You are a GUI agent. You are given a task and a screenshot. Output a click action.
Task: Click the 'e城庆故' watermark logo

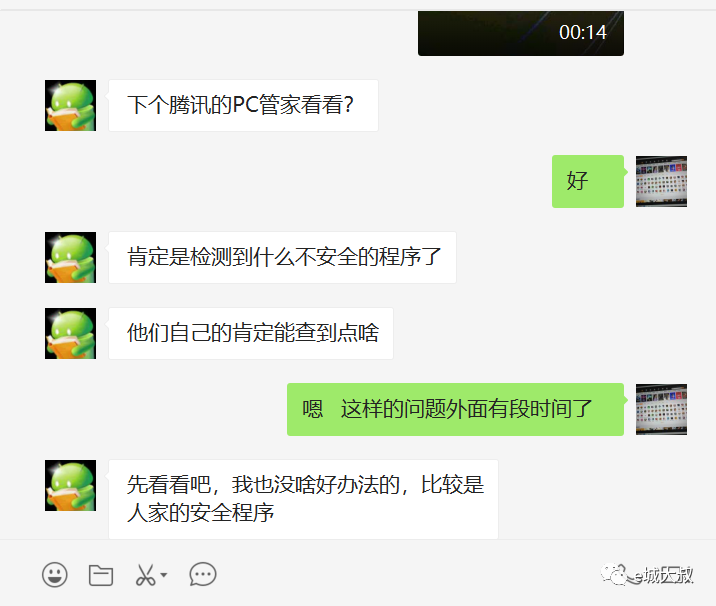coord(647,574)
